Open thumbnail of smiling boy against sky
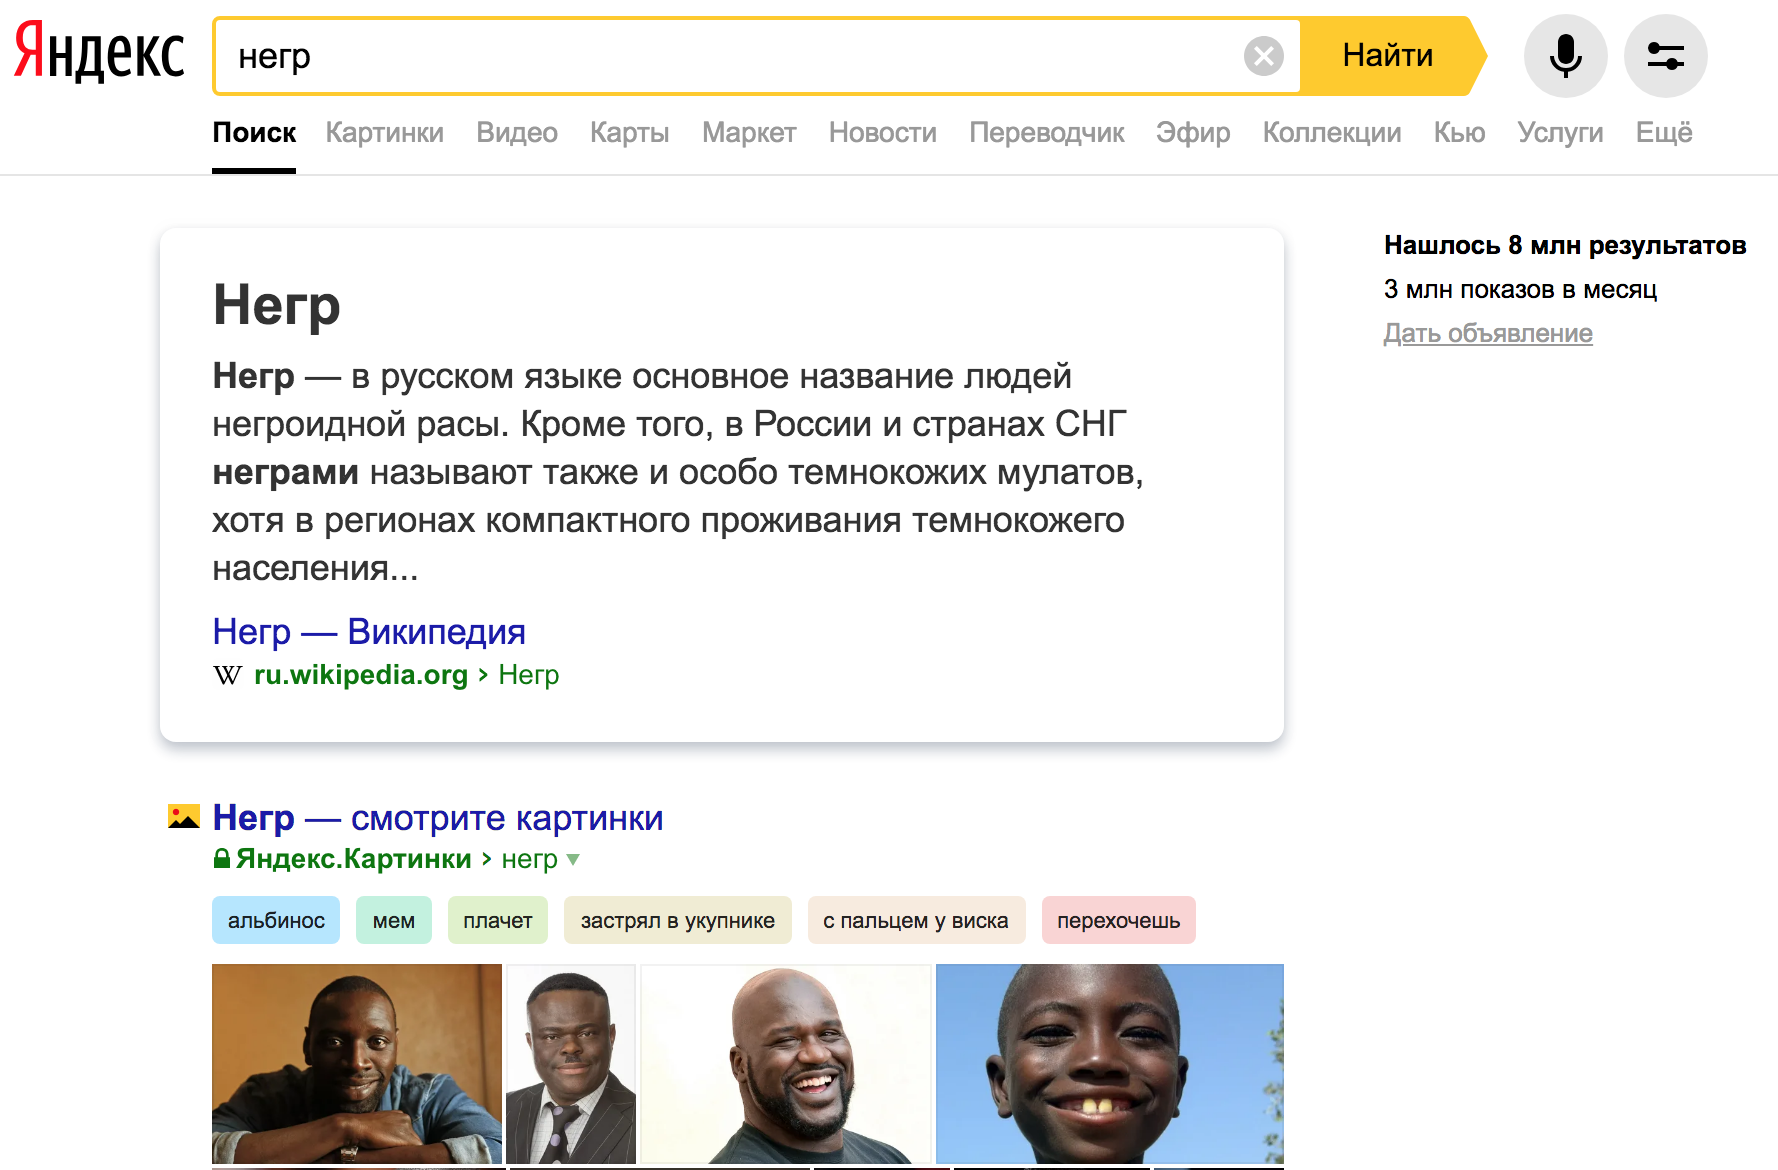1778x1170 pixels. 1110,1064
